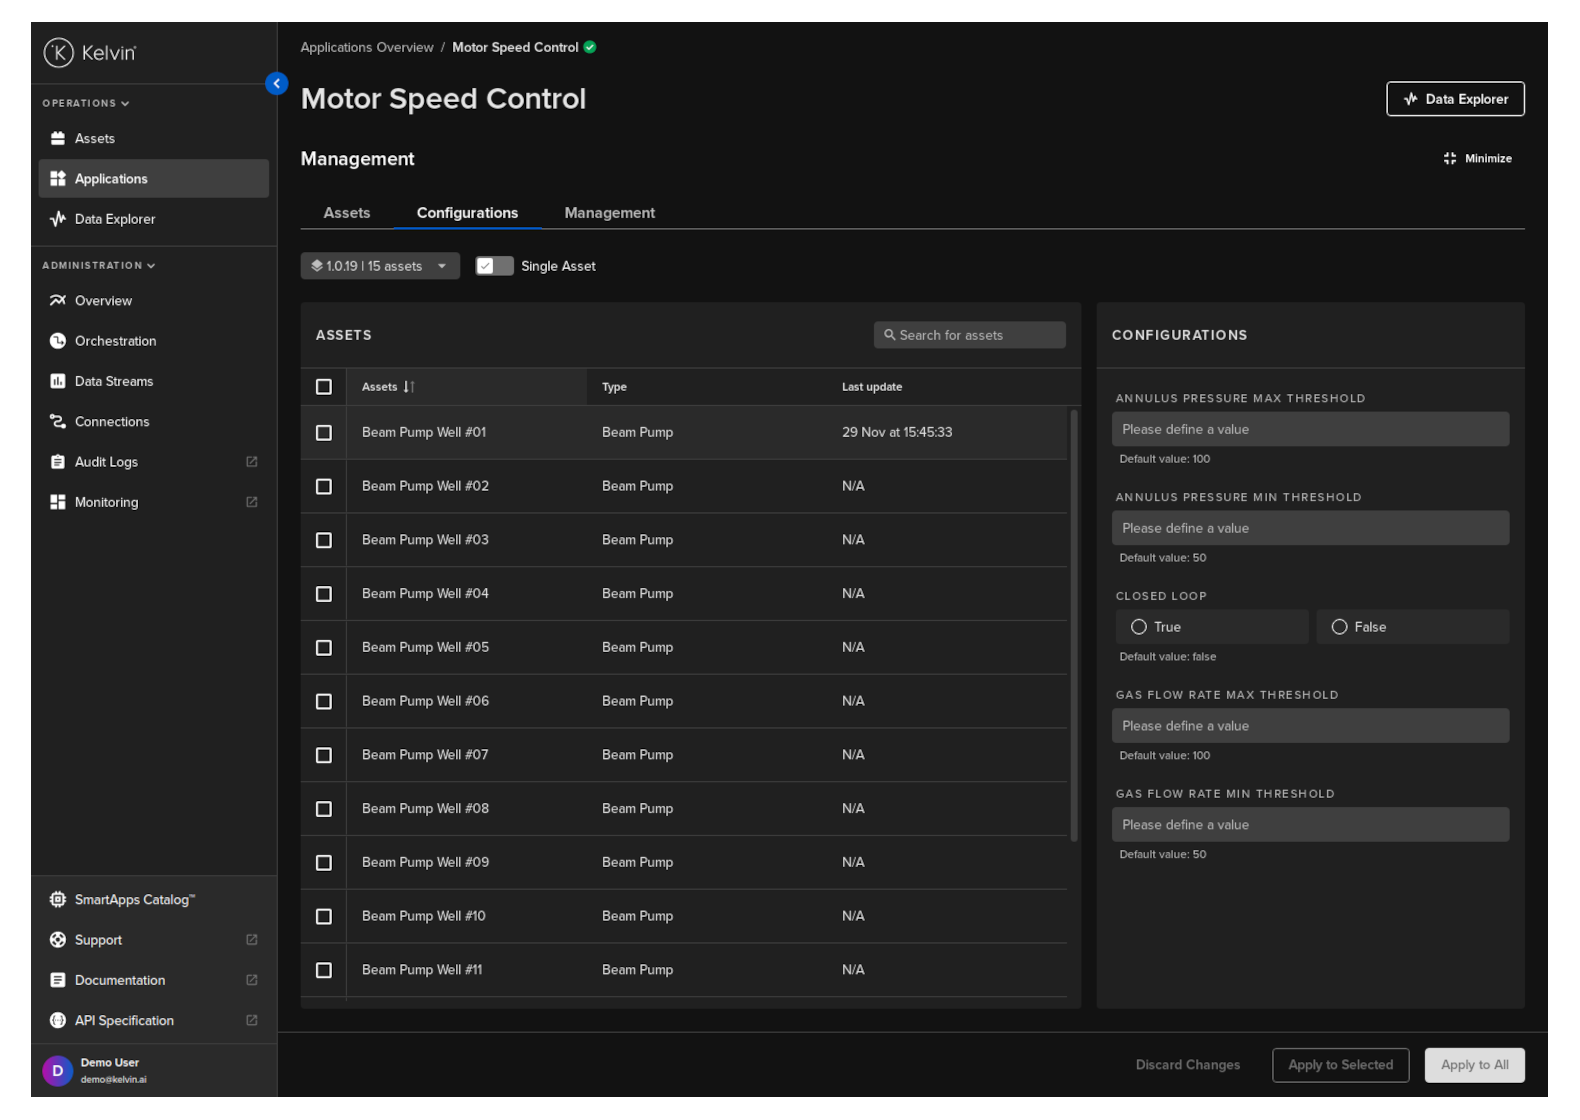Collapse sidebar with the blue arrow button
This screenshot has height=1120, width=1580.
[277, 84]
